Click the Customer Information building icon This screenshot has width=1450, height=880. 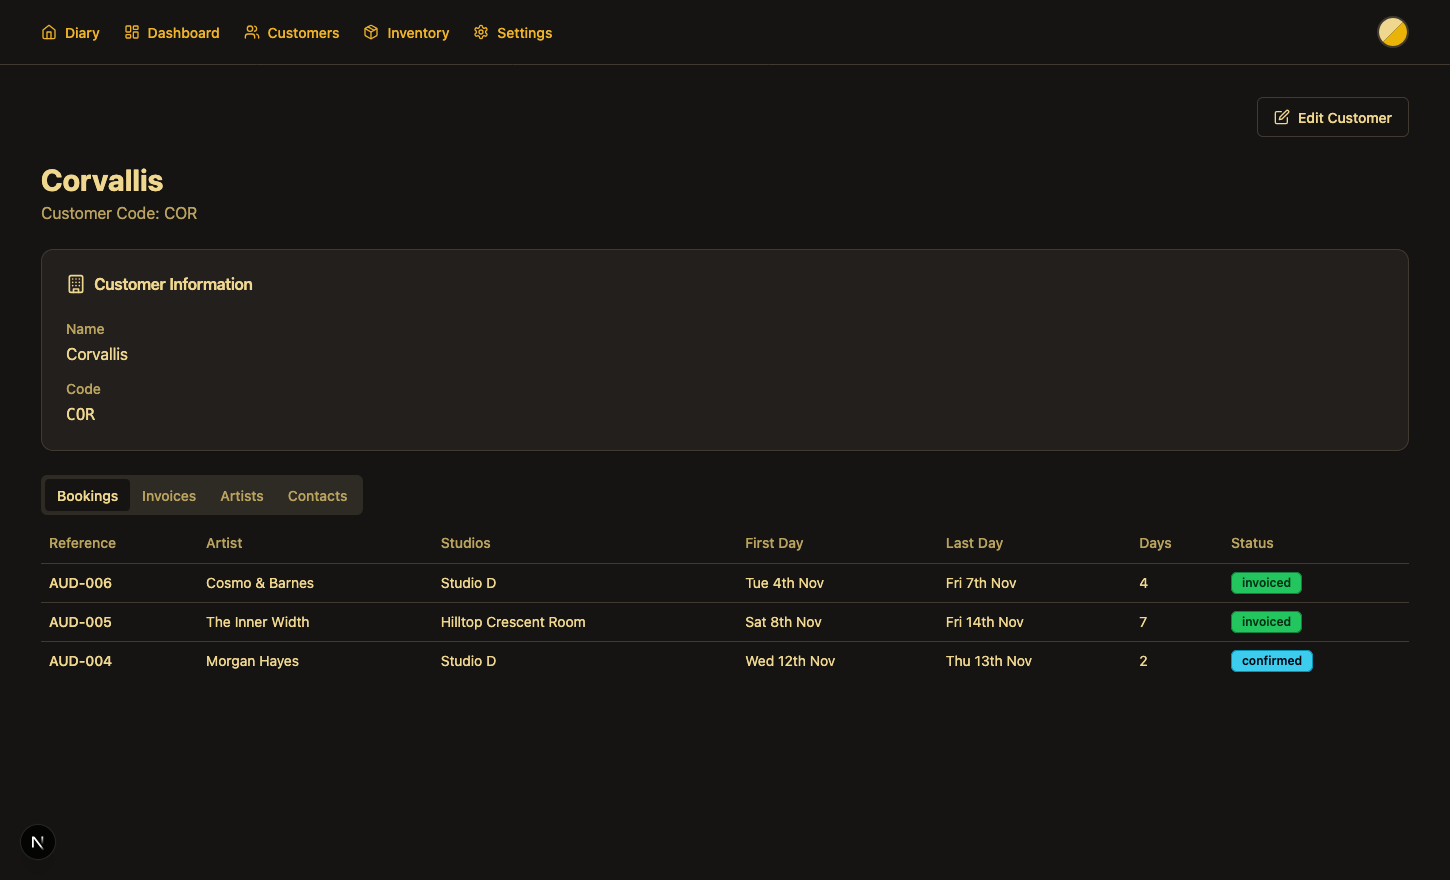pos(76,284)
